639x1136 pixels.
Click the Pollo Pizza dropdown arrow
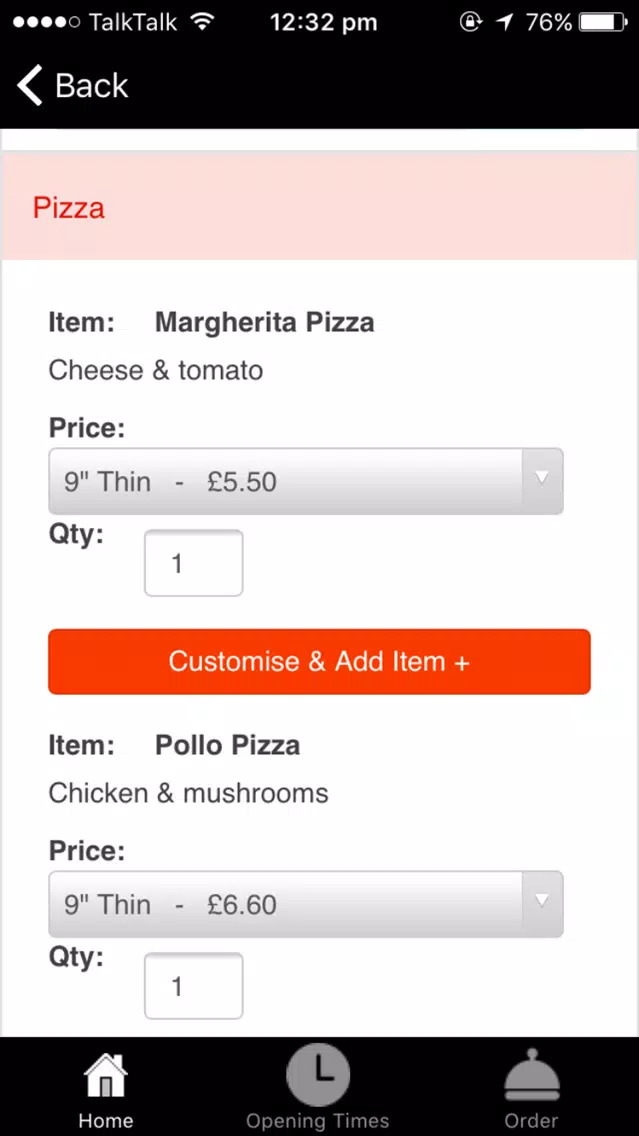tap(542, 901)
